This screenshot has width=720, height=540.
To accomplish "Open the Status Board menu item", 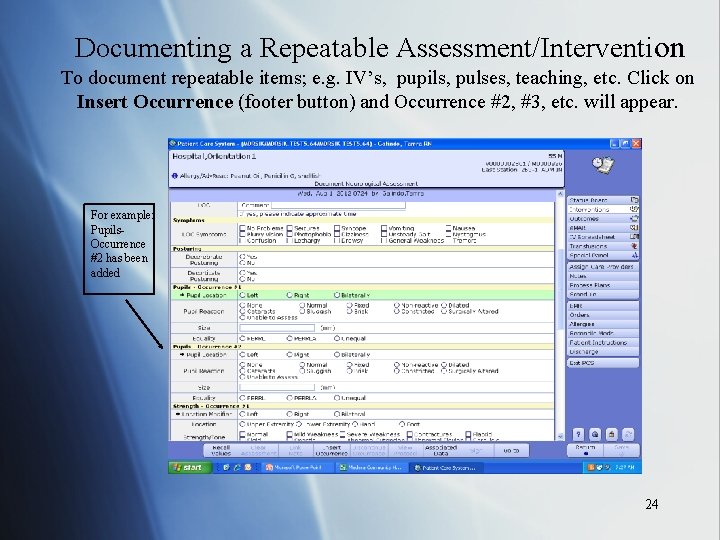I will (x=602, y=200).
